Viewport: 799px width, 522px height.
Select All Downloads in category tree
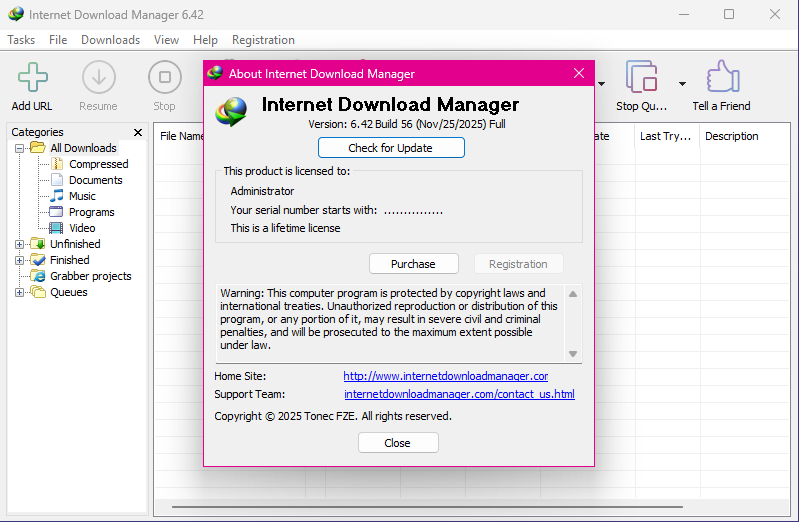[84, 148]
